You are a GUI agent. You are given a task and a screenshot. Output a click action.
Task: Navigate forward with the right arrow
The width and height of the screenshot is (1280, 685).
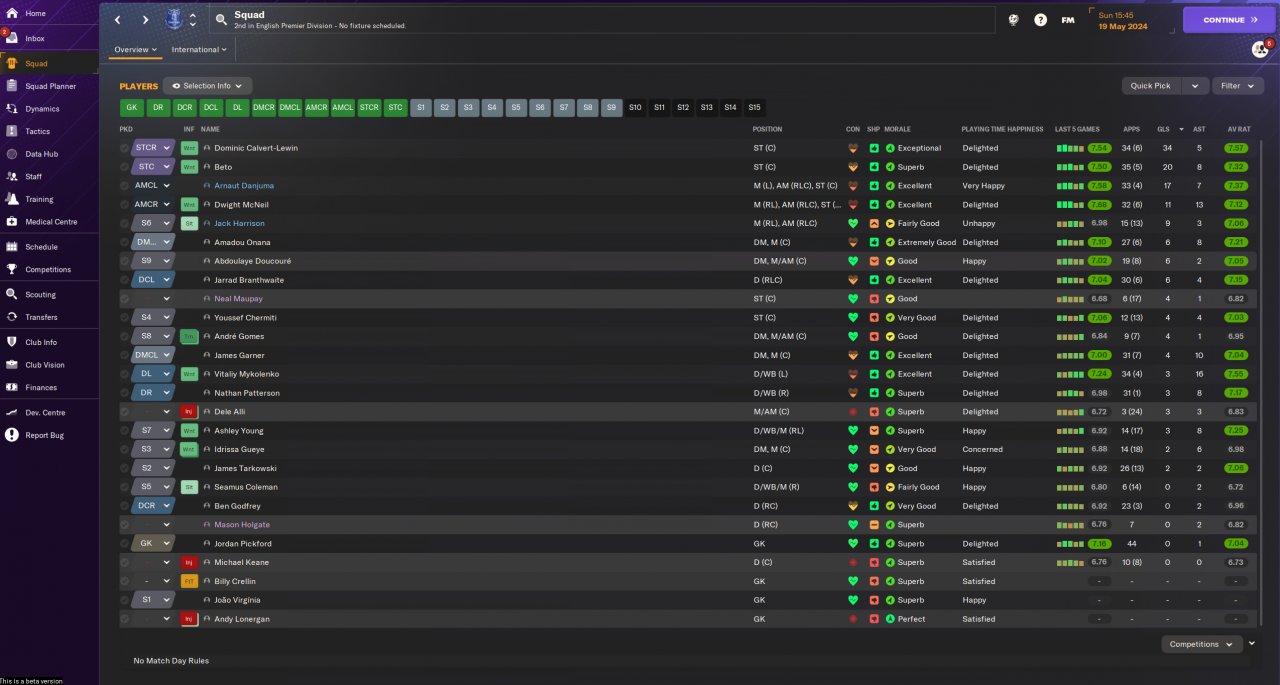(145, 19)
